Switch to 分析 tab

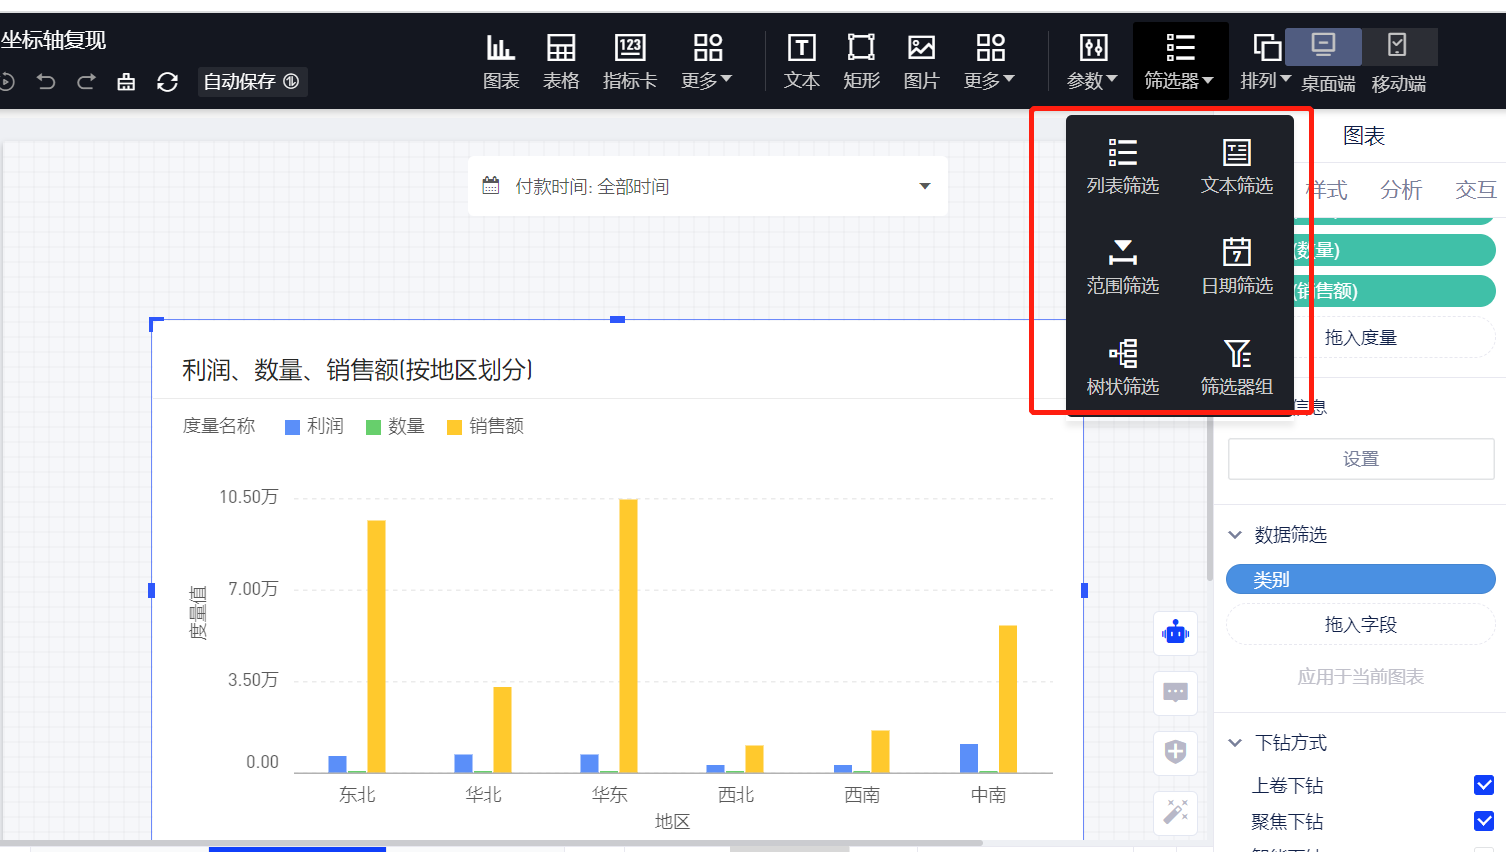pos(1401,190)
